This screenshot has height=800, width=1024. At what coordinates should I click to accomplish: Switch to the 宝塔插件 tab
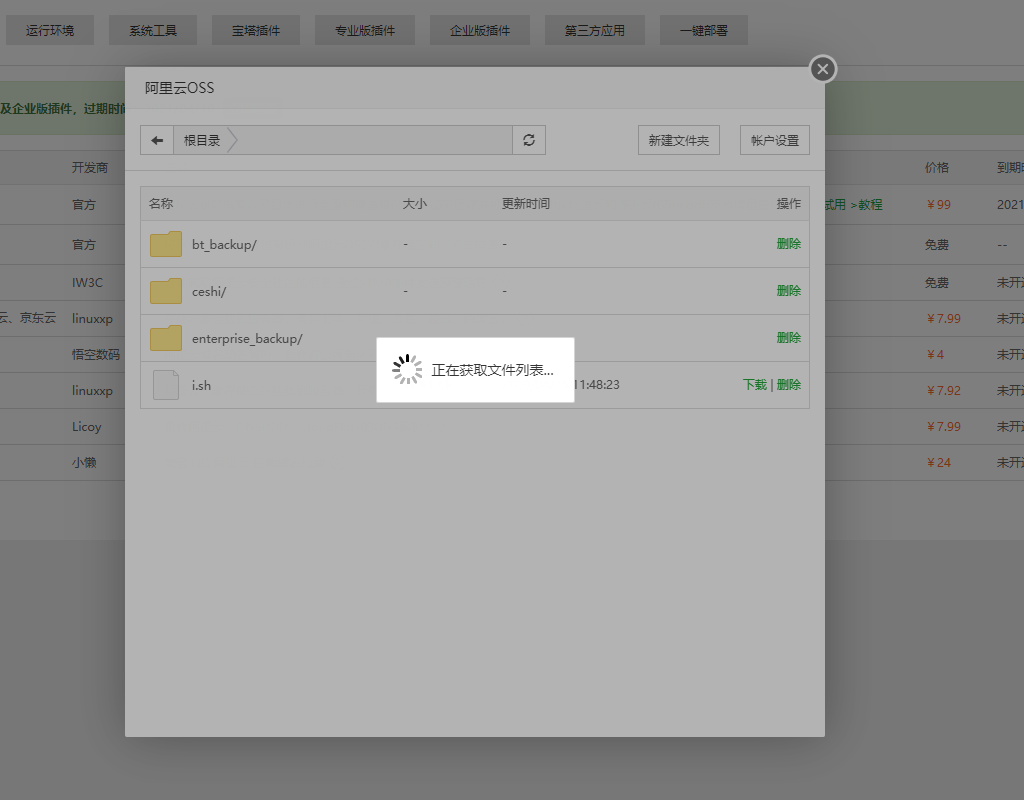[x=256, y=31]
